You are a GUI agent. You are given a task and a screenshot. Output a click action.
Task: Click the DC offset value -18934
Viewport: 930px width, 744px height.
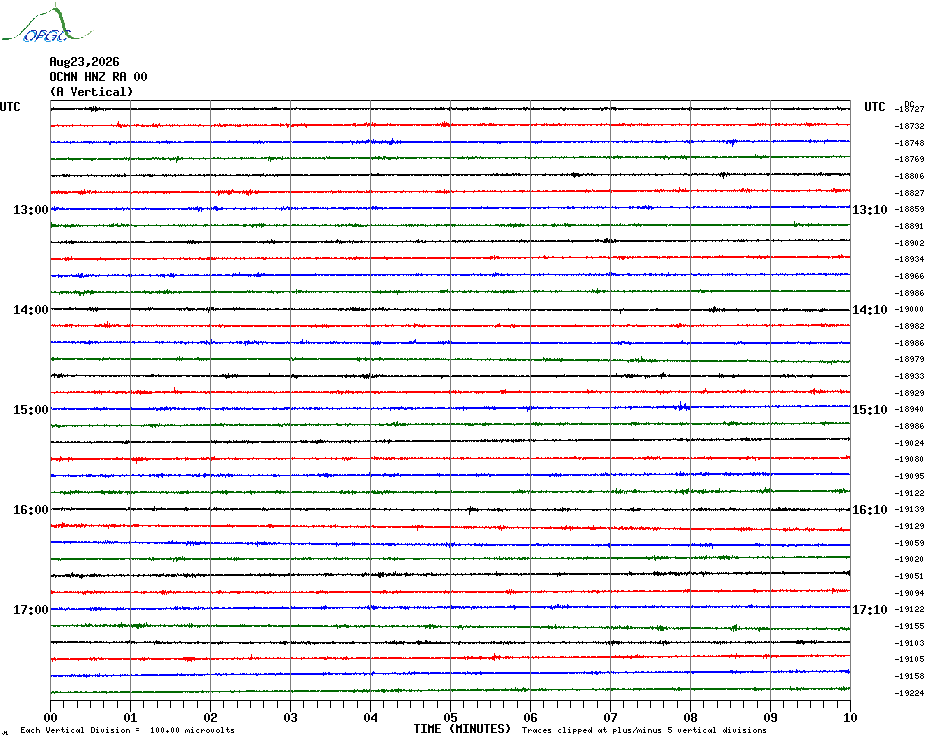click(909, 259)
